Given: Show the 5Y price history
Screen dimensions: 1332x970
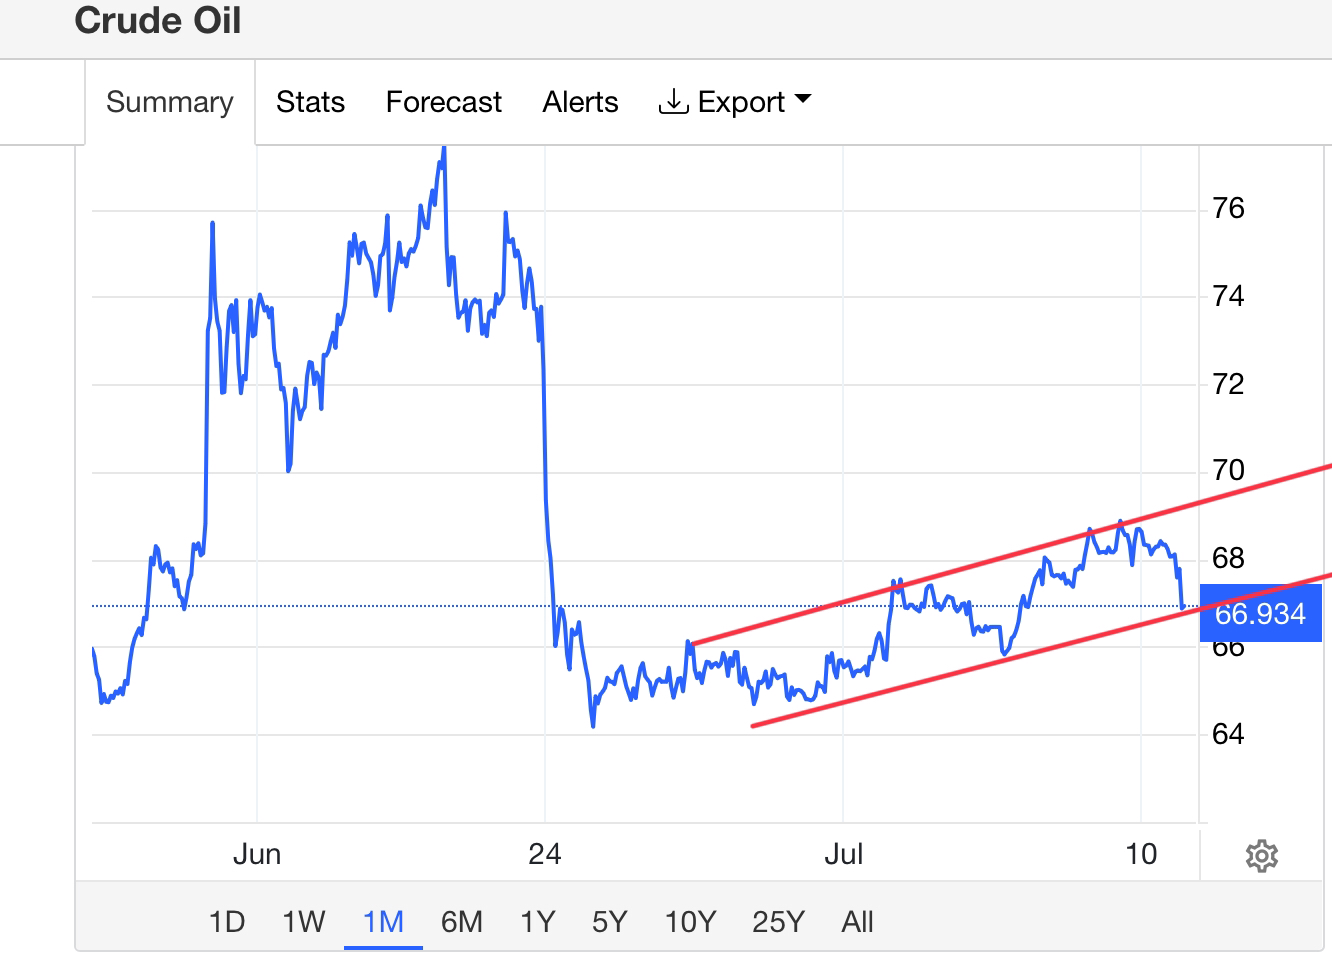Looking at the screenshot, I should 609,921.
